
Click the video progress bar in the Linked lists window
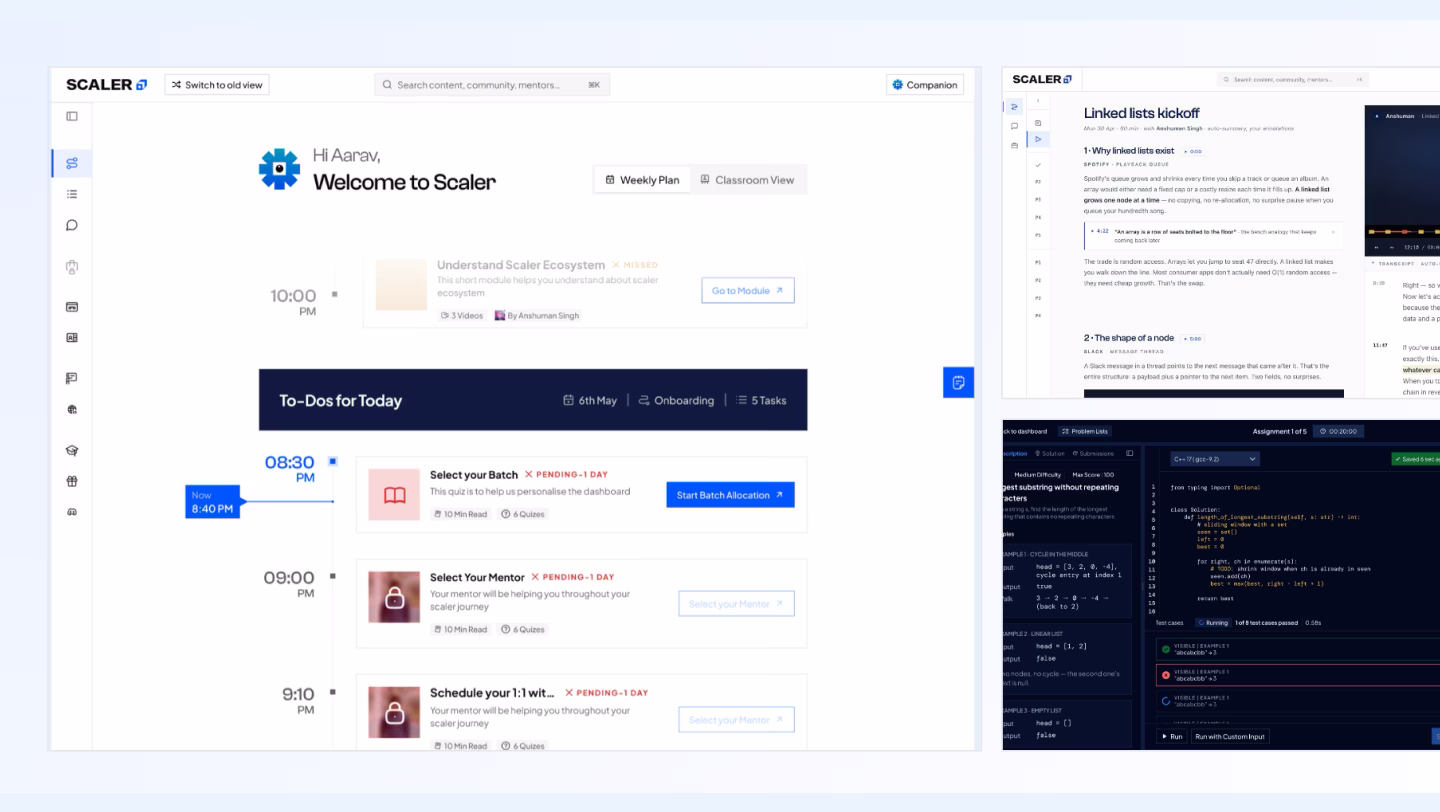pyautogui.click(x=1403, y=232)
